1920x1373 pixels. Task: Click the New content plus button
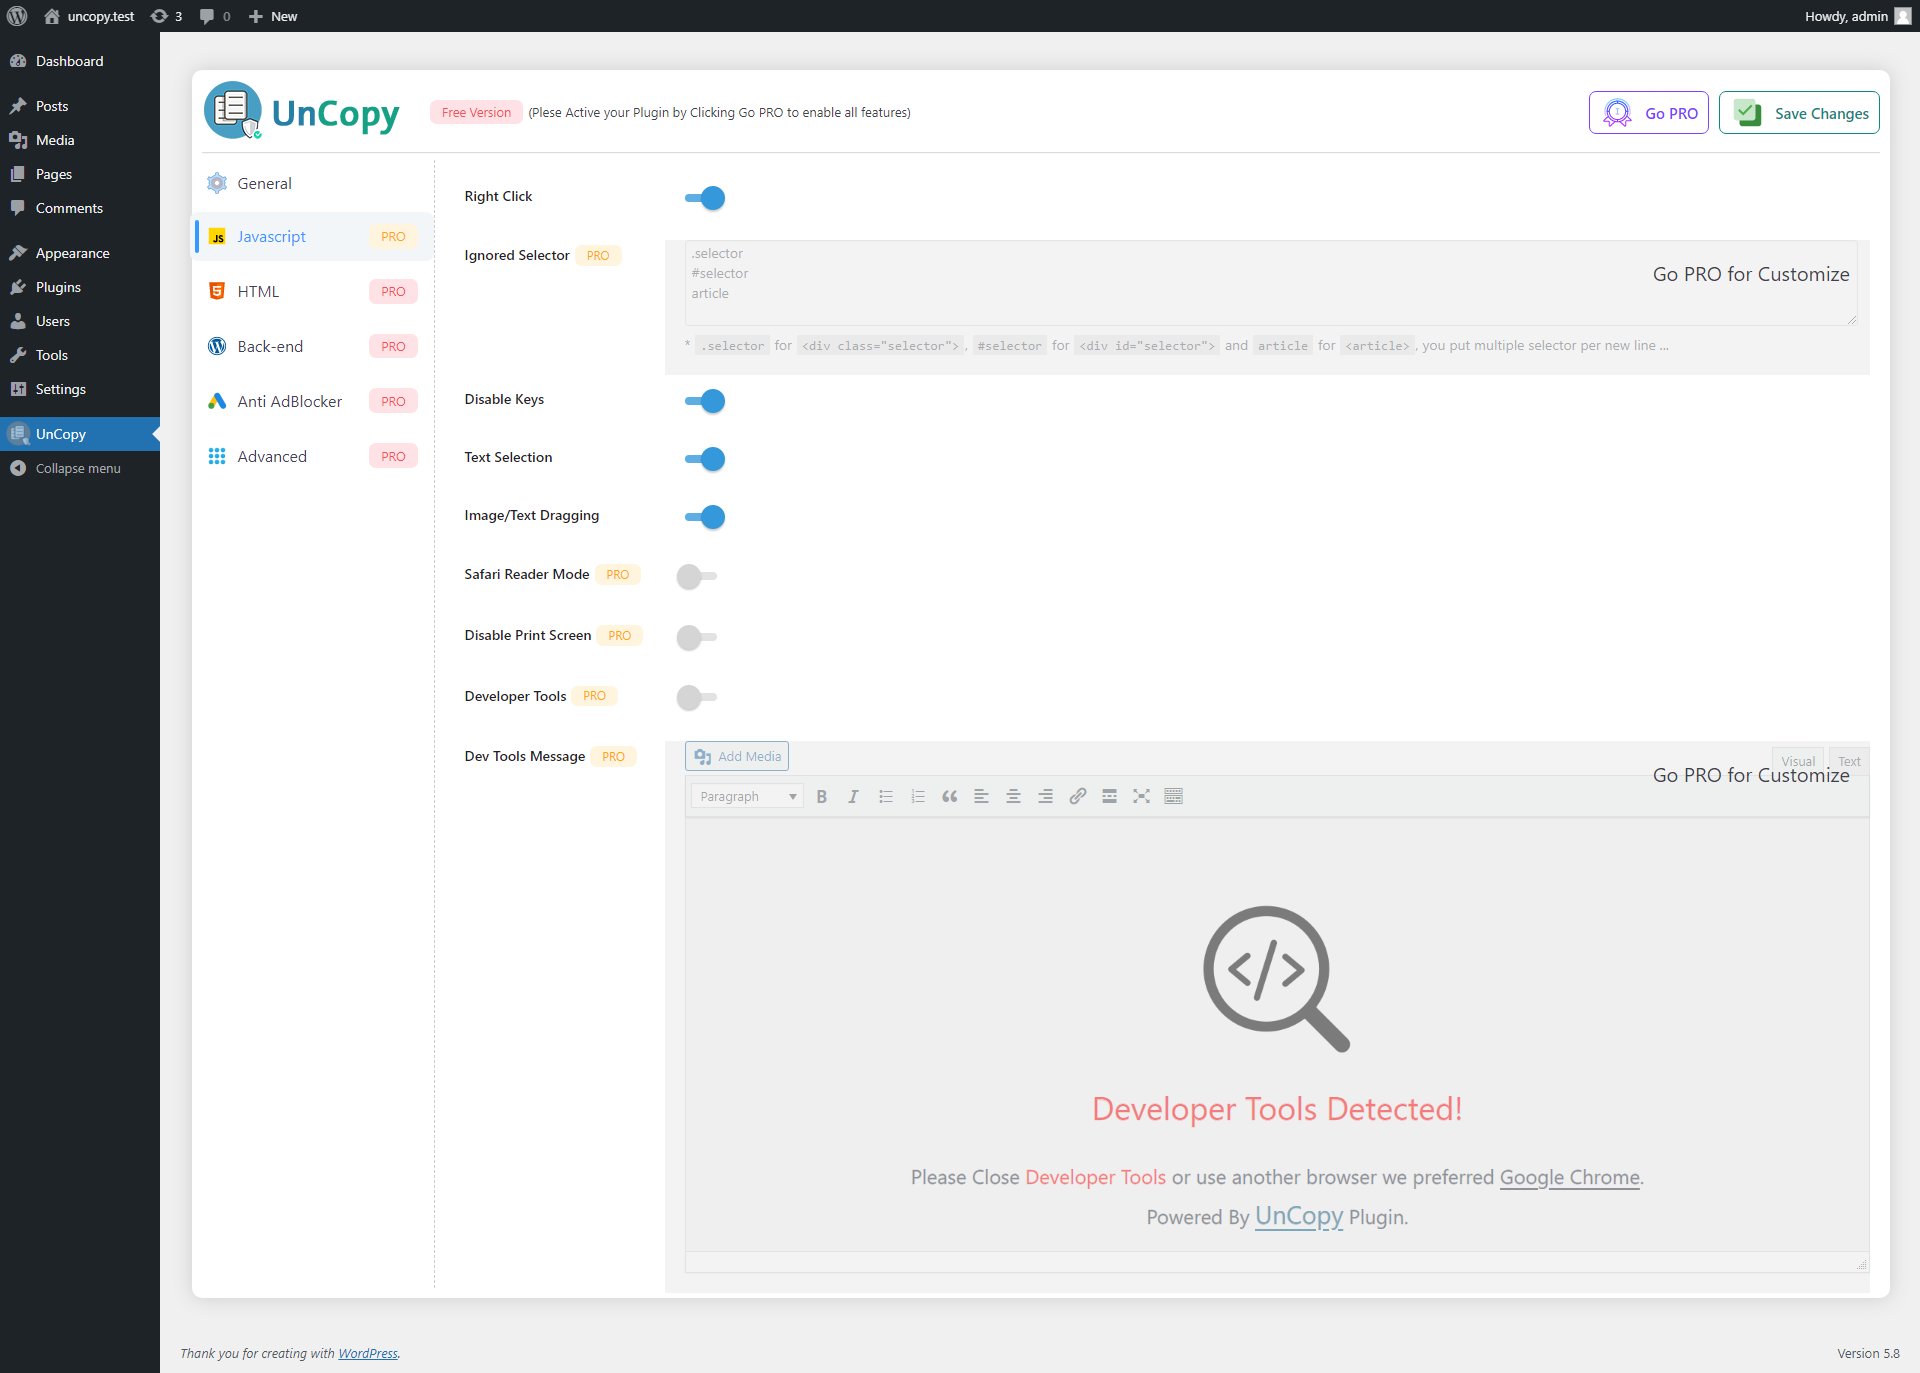[273, 16]
